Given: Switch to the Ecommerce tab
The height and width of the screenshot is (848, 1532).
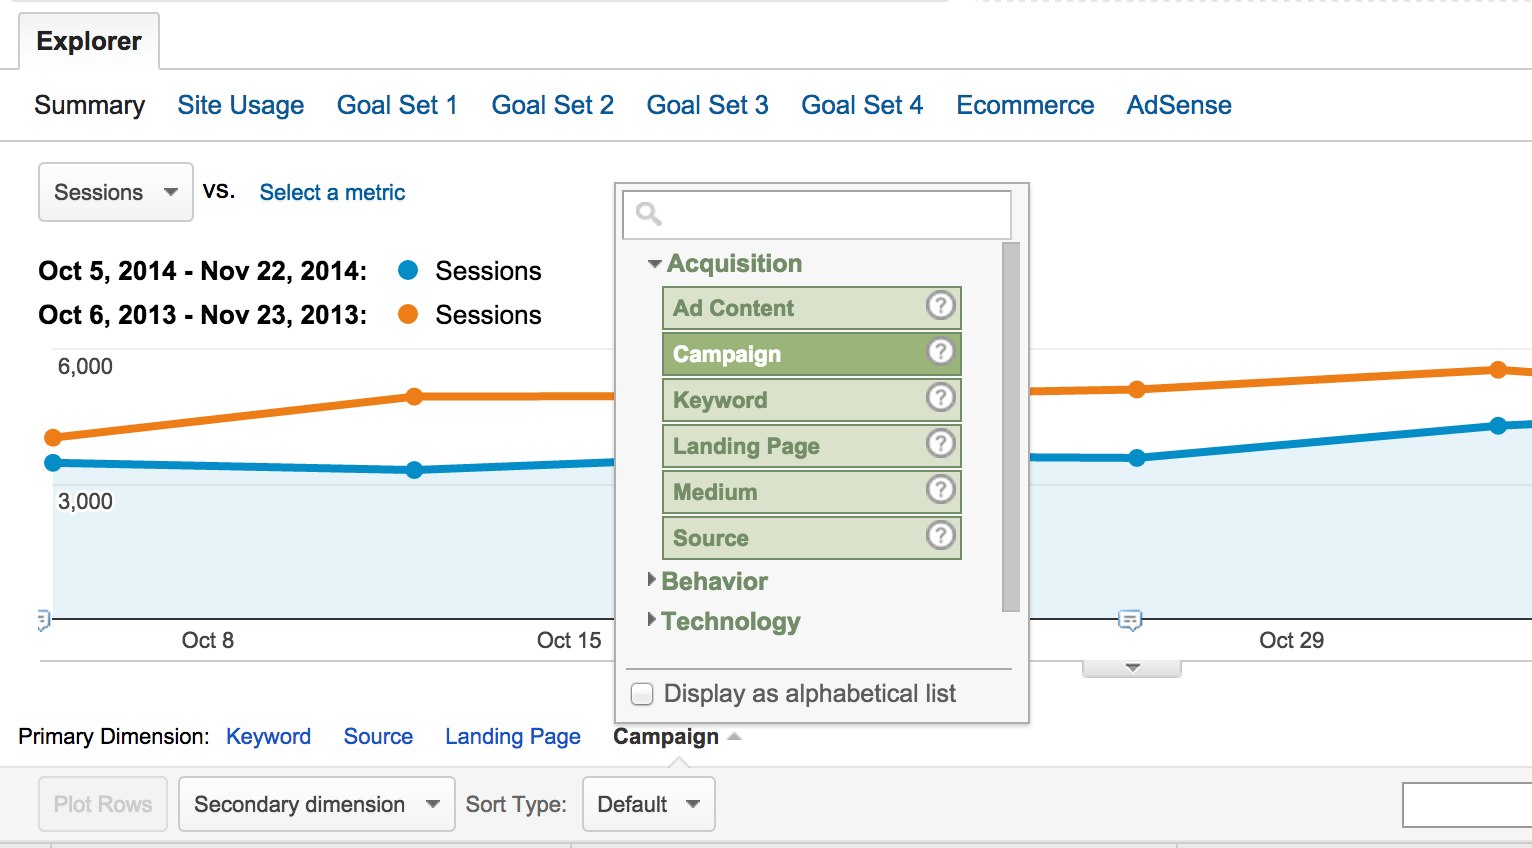Looking at the screenshot, I should coord(1025,105).
